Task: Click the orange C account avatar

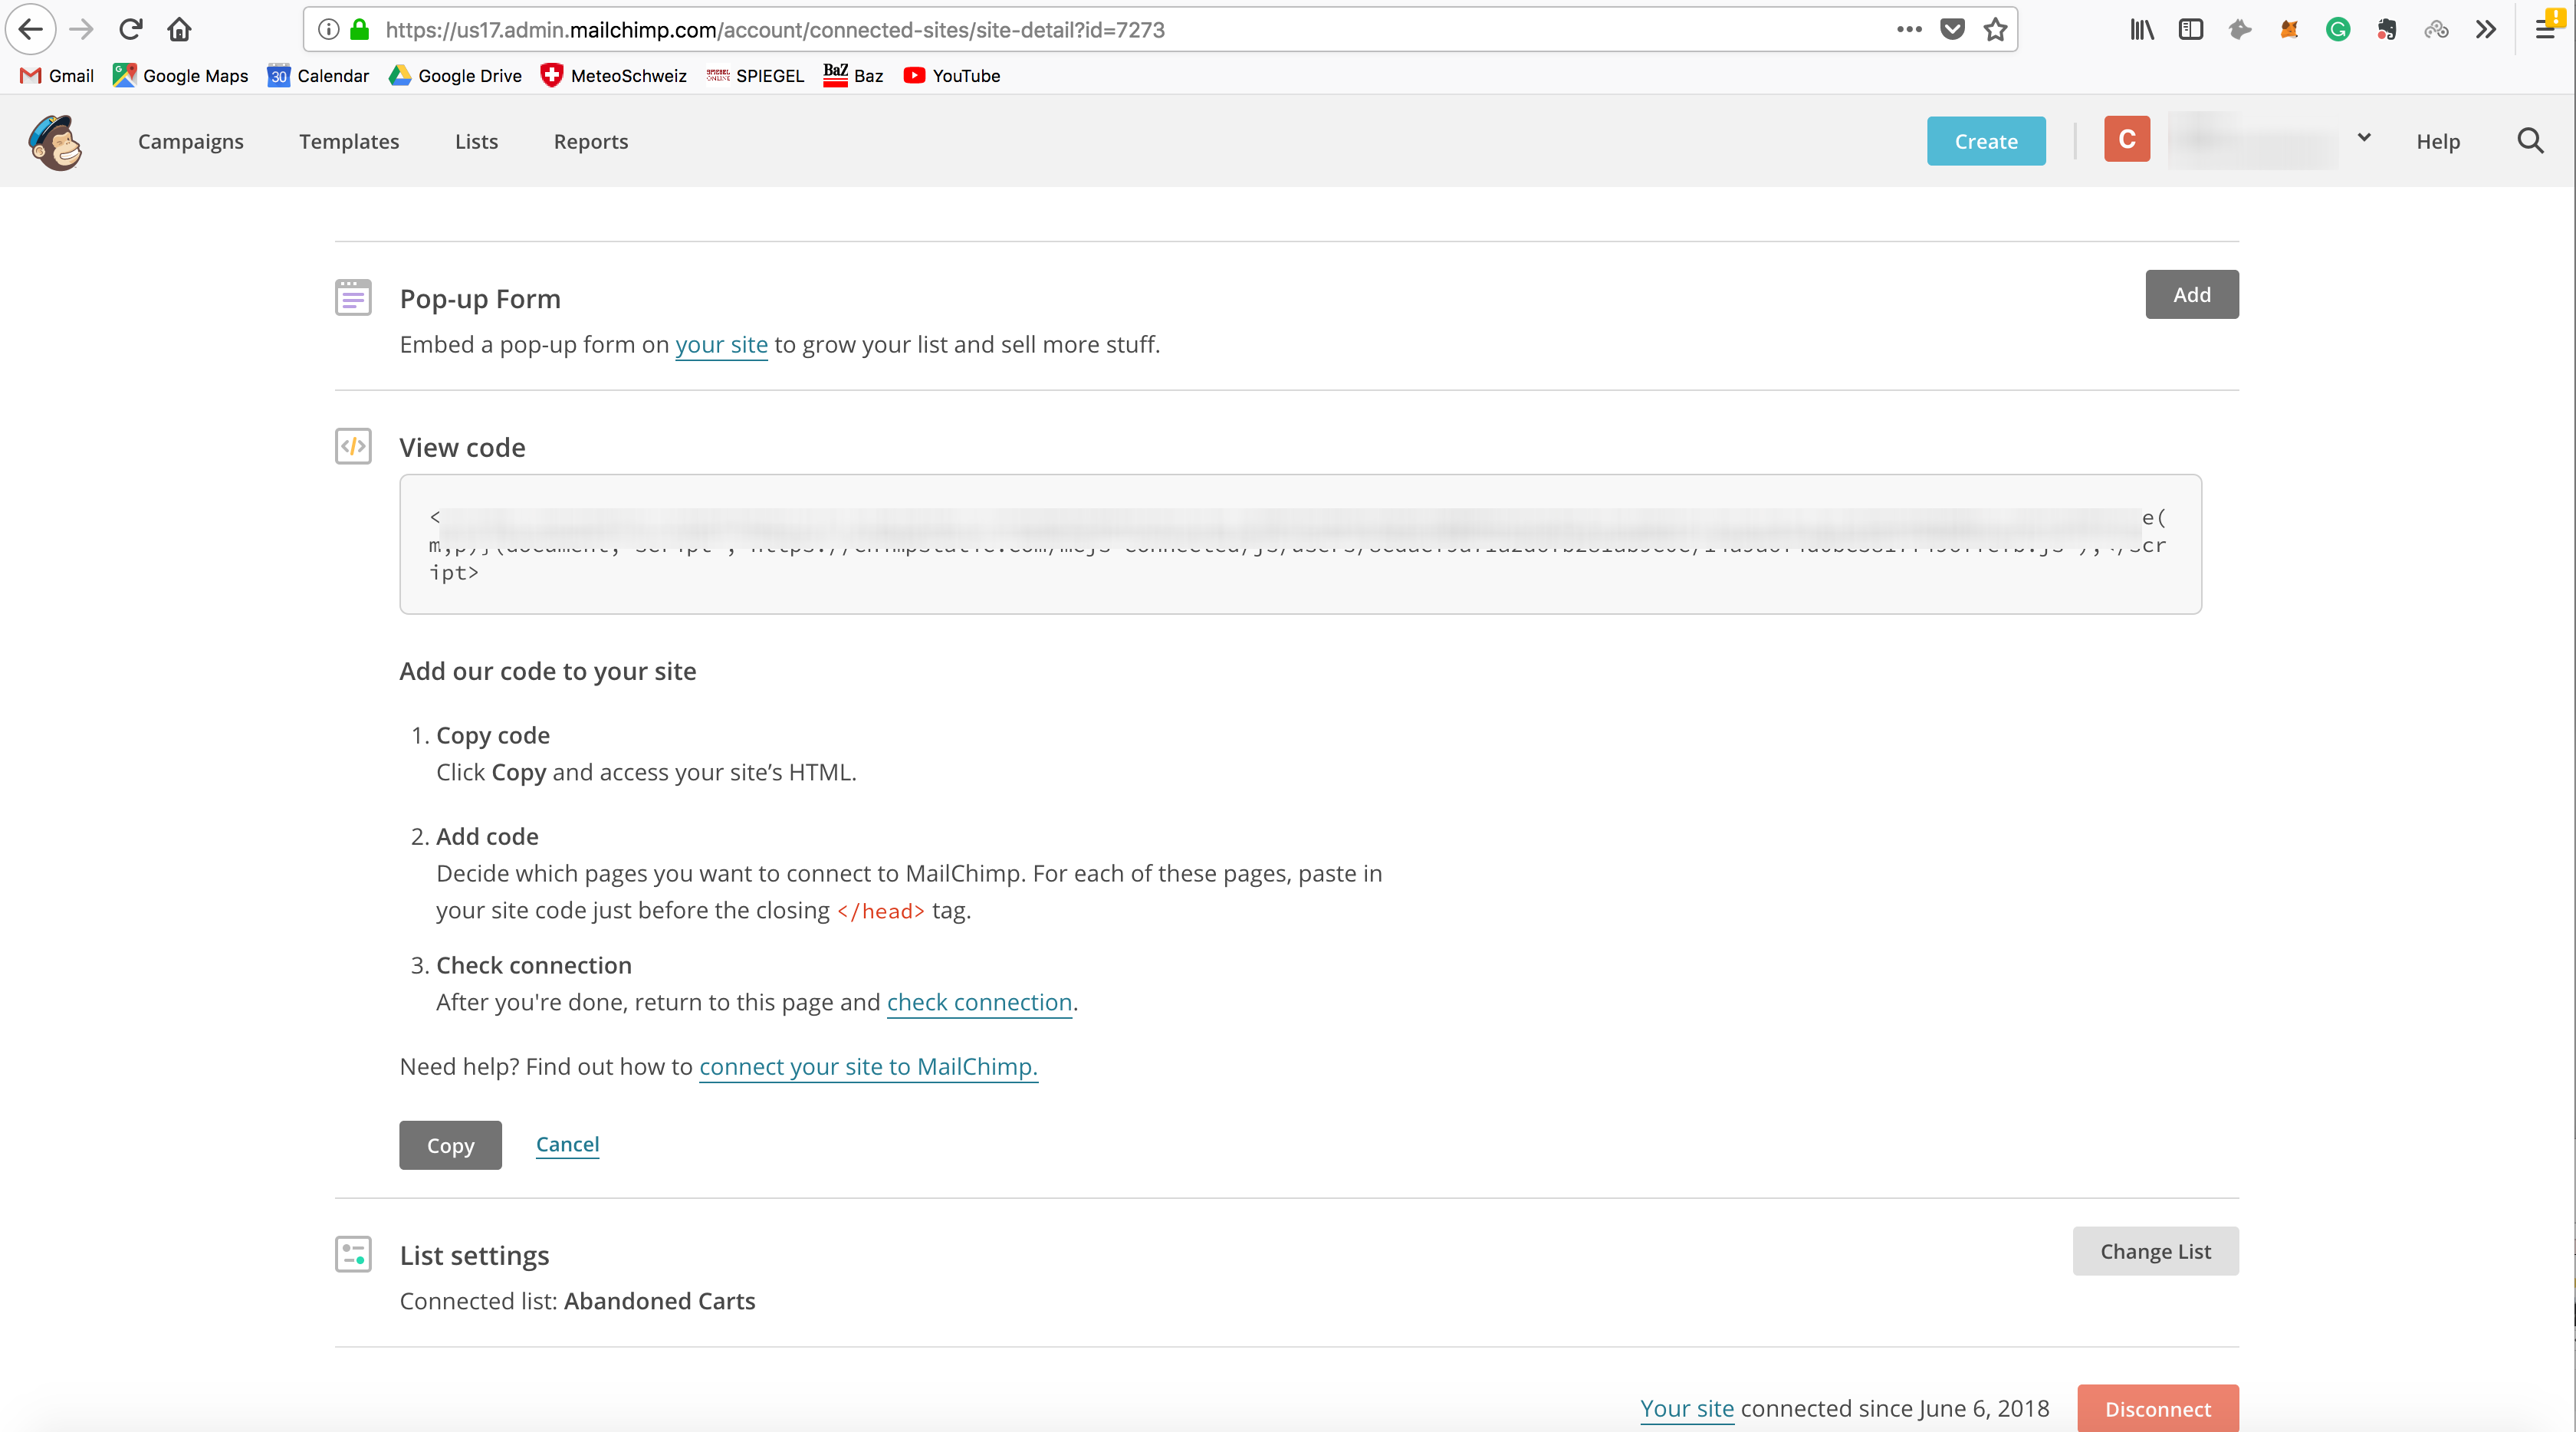Action: pyautogui.click(x=2127, y=139)
